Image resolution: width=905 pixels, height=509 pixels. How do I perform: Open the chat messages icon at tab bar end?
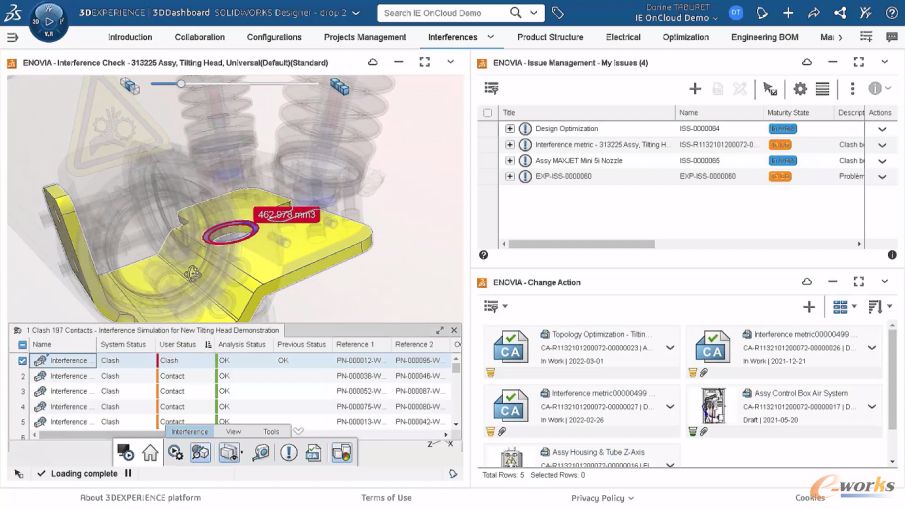point(892,37)
